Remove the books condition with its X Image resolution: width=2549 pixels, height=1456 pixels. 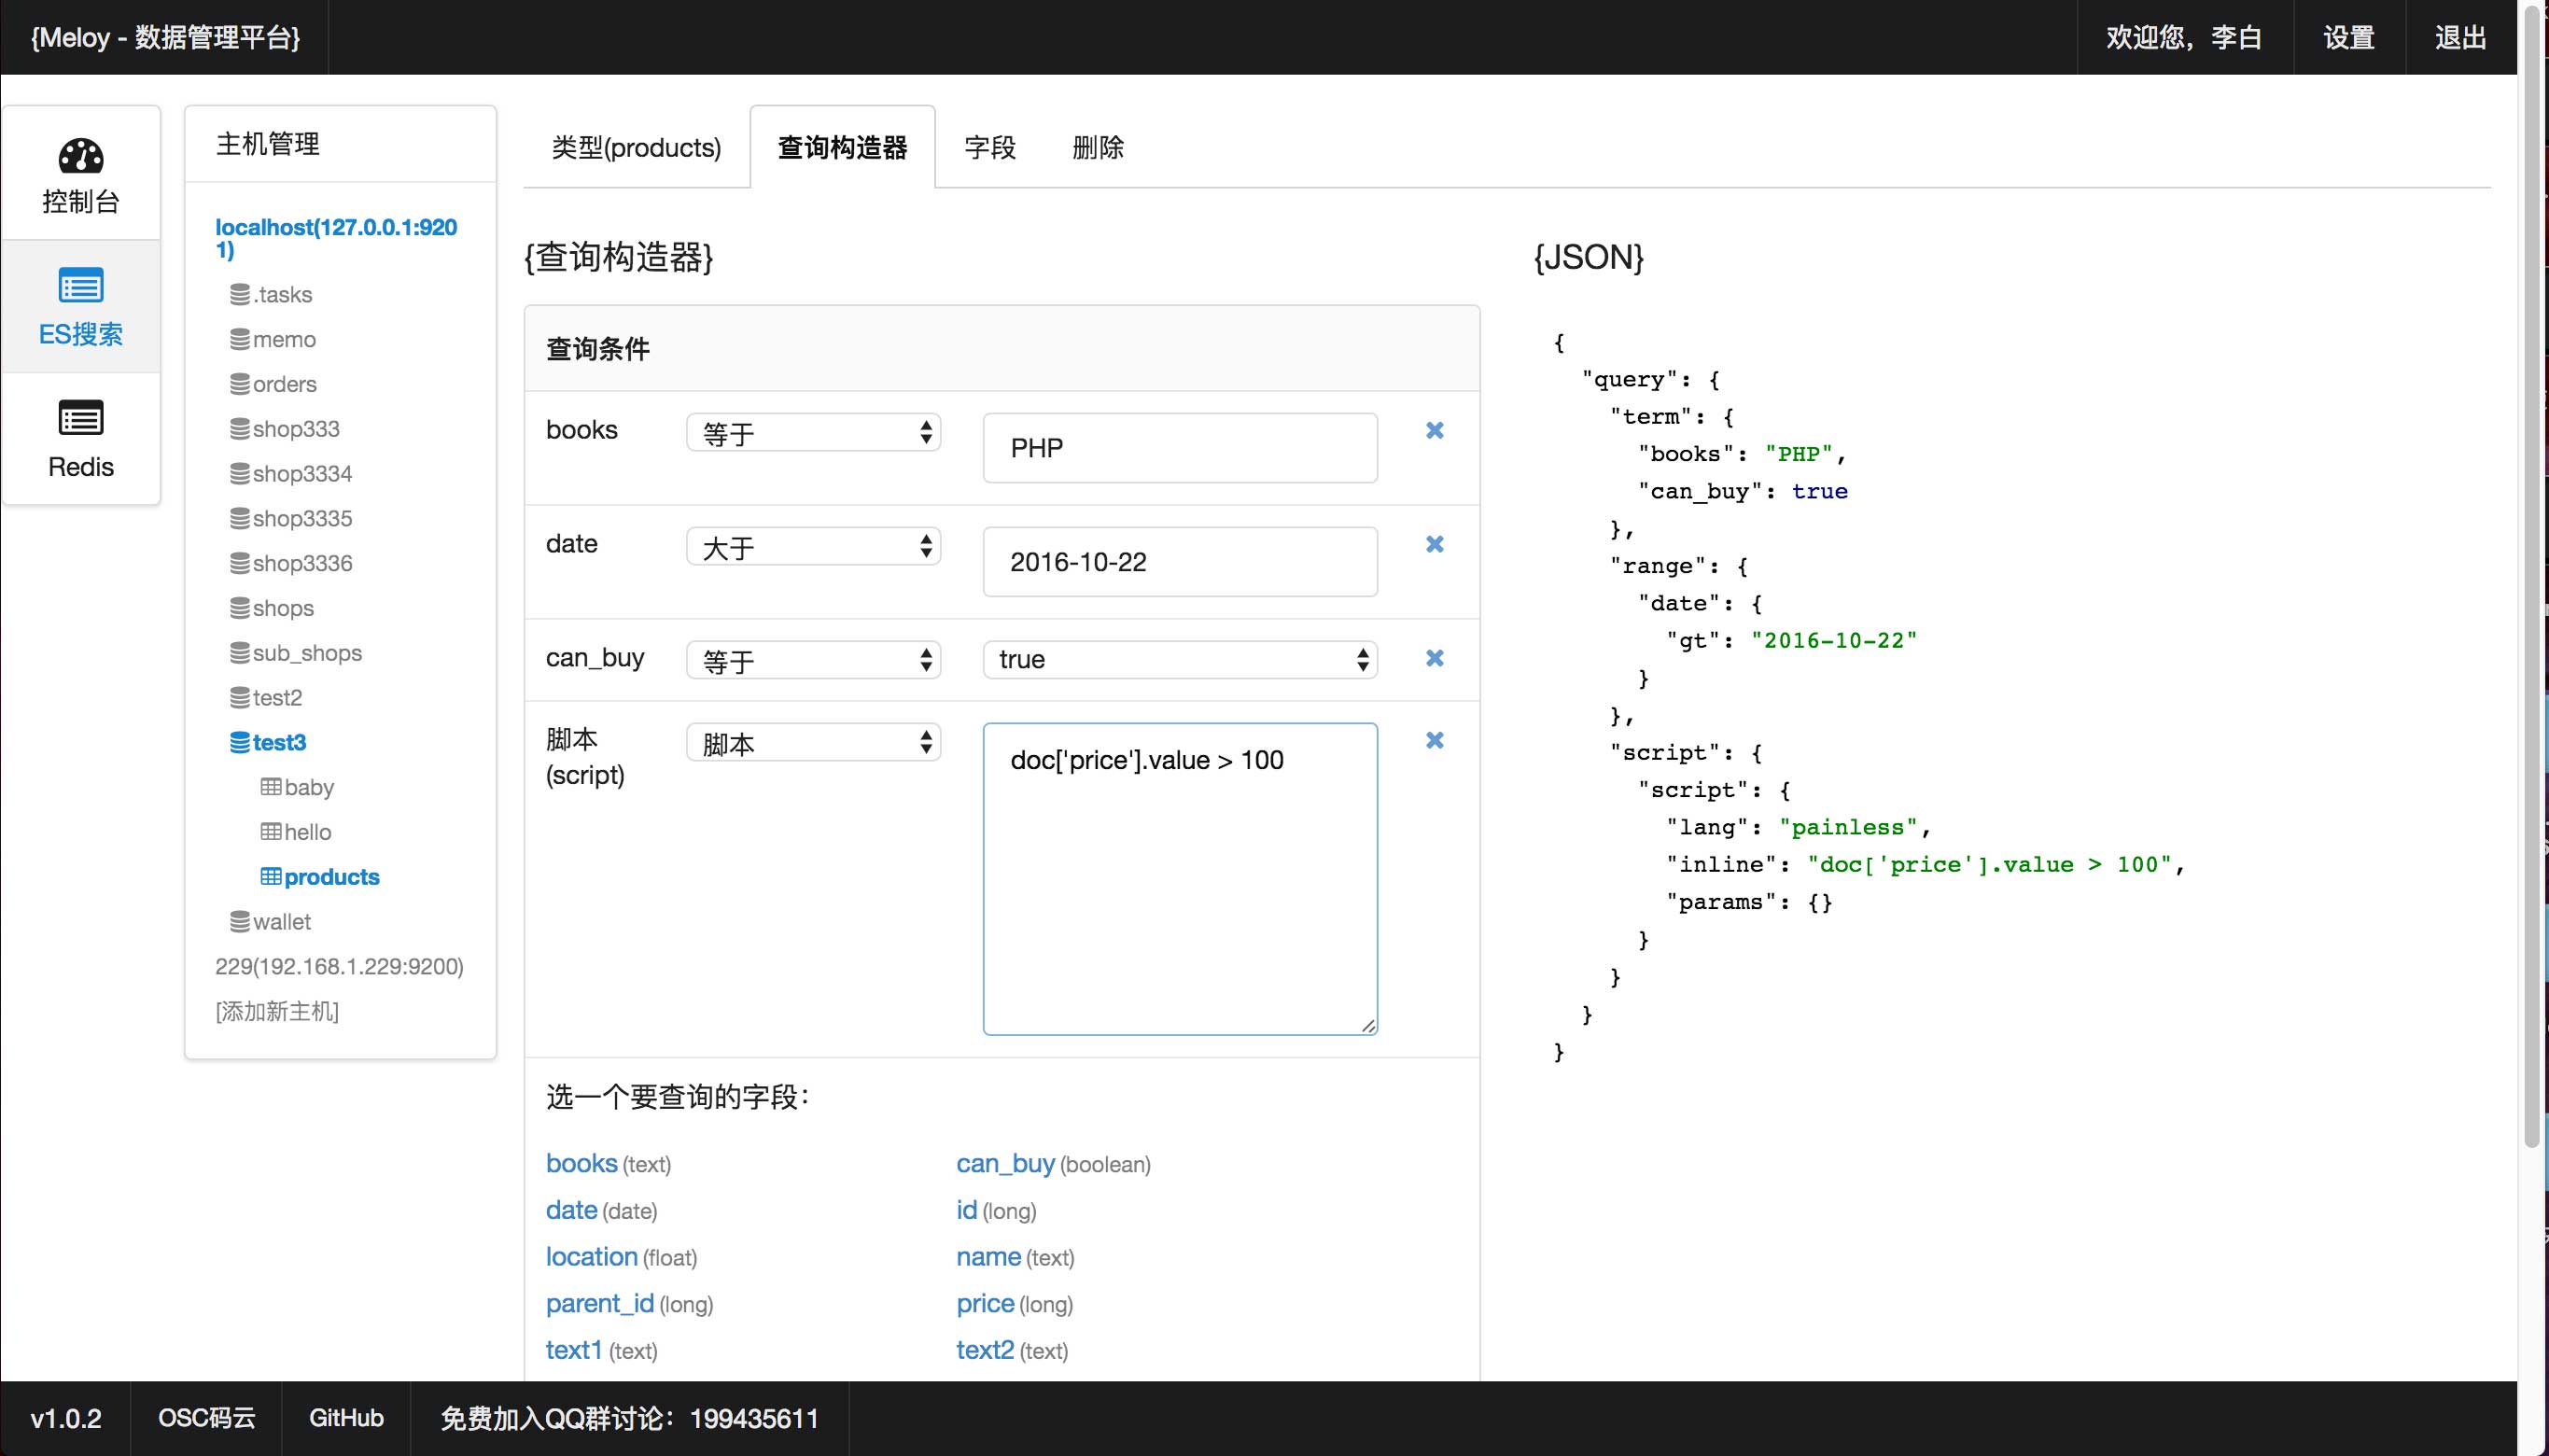(1435, 430)
